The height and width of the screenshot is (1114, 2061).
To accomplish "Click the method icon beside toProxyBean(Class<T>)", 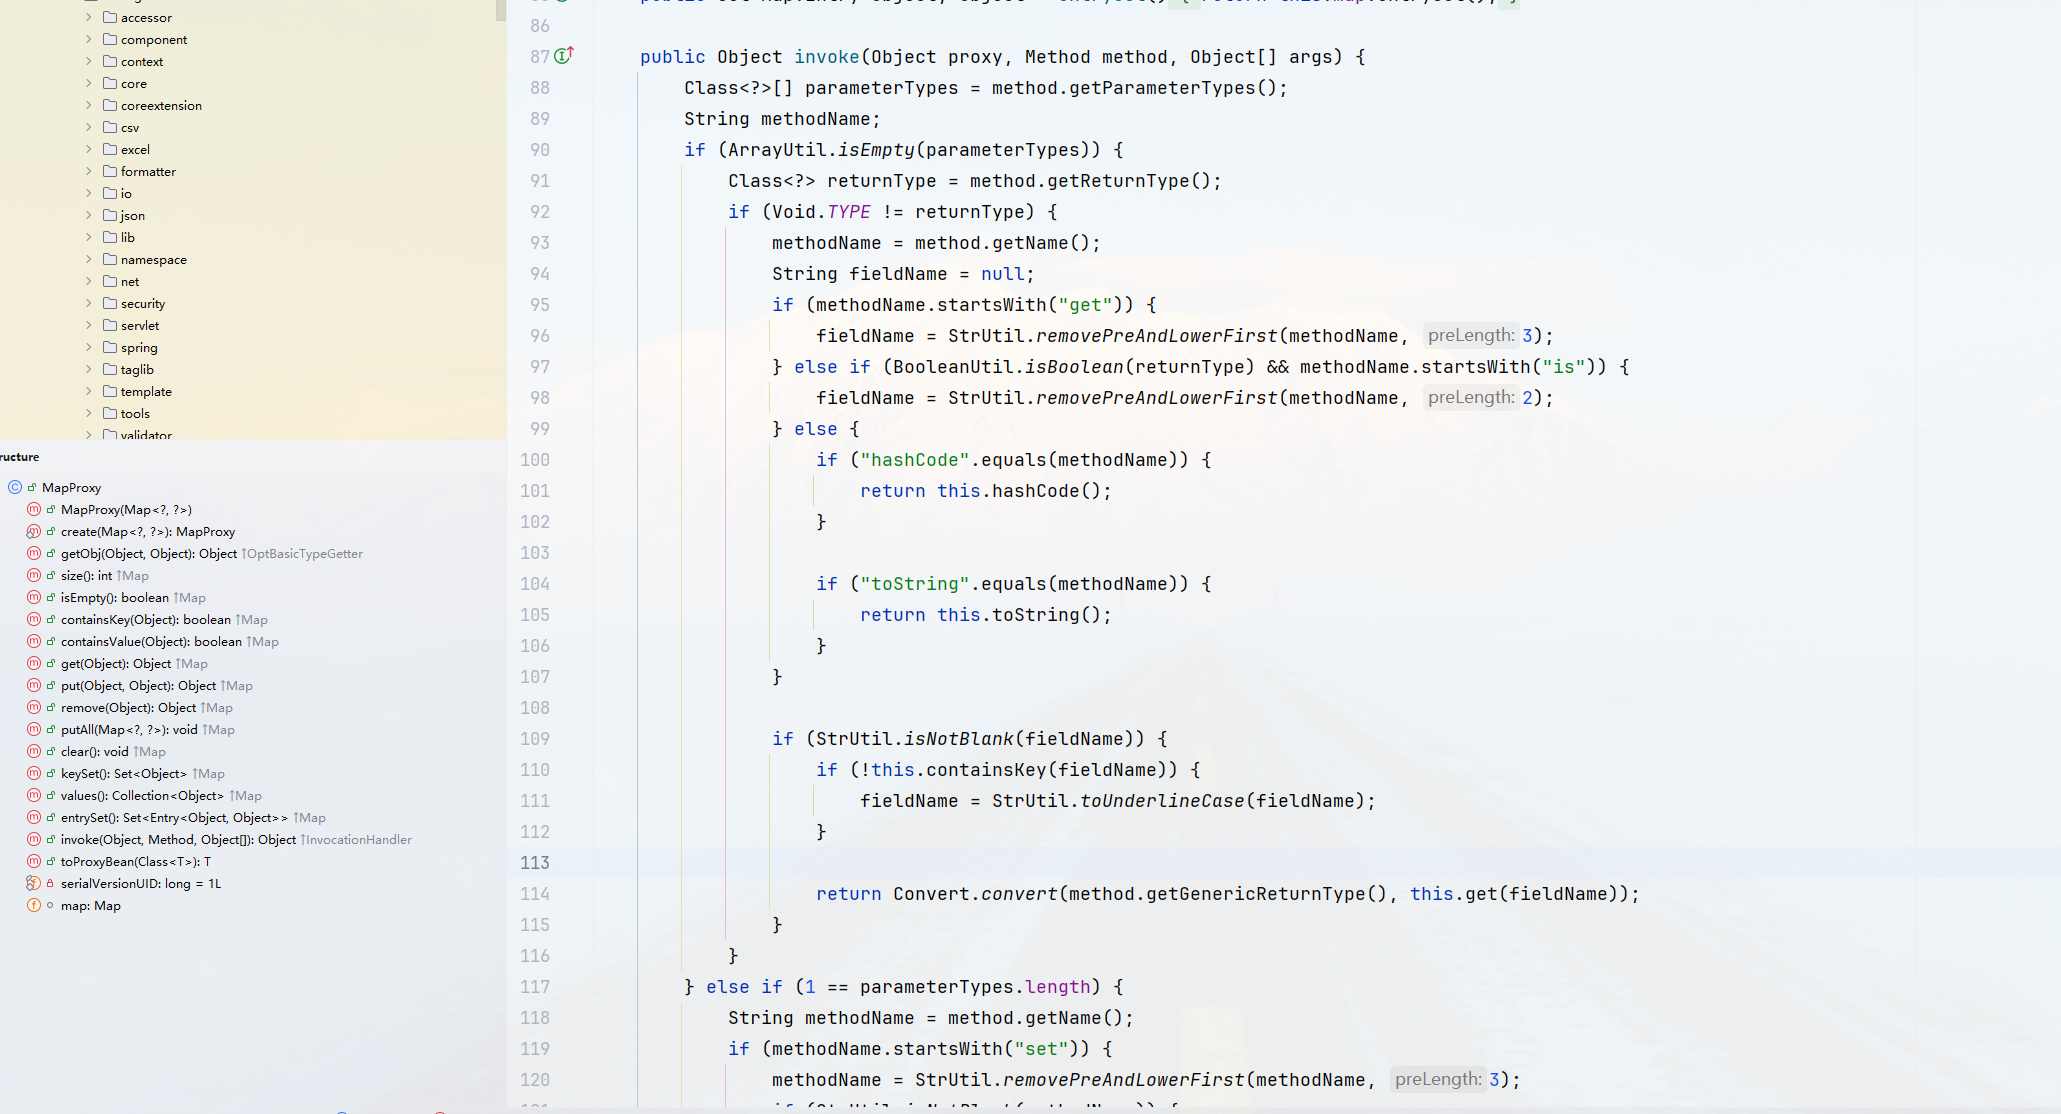I will [x=34, y=861].
